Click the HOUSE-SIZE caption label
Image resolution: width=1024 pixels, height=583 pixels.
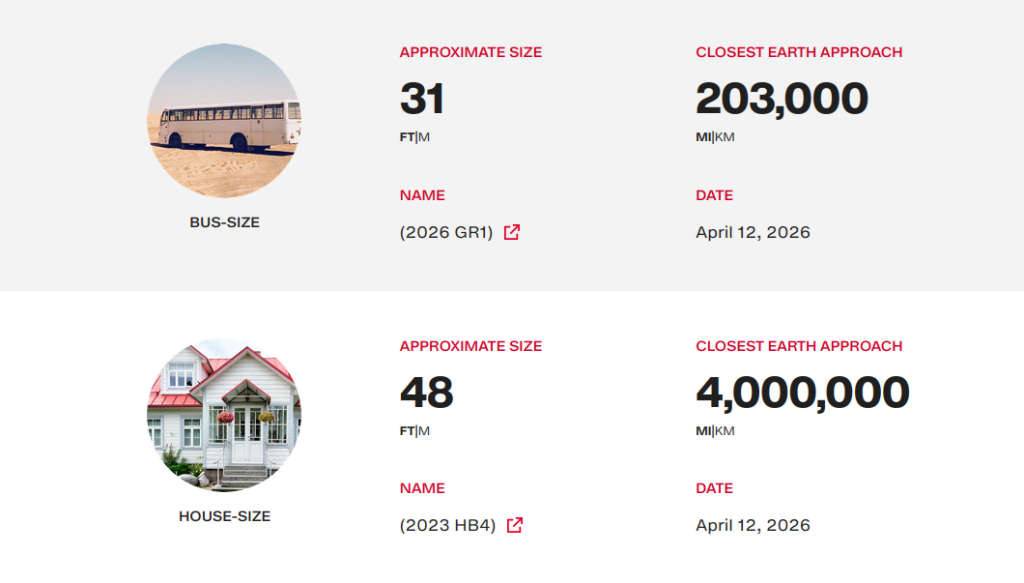click(224, 516)
